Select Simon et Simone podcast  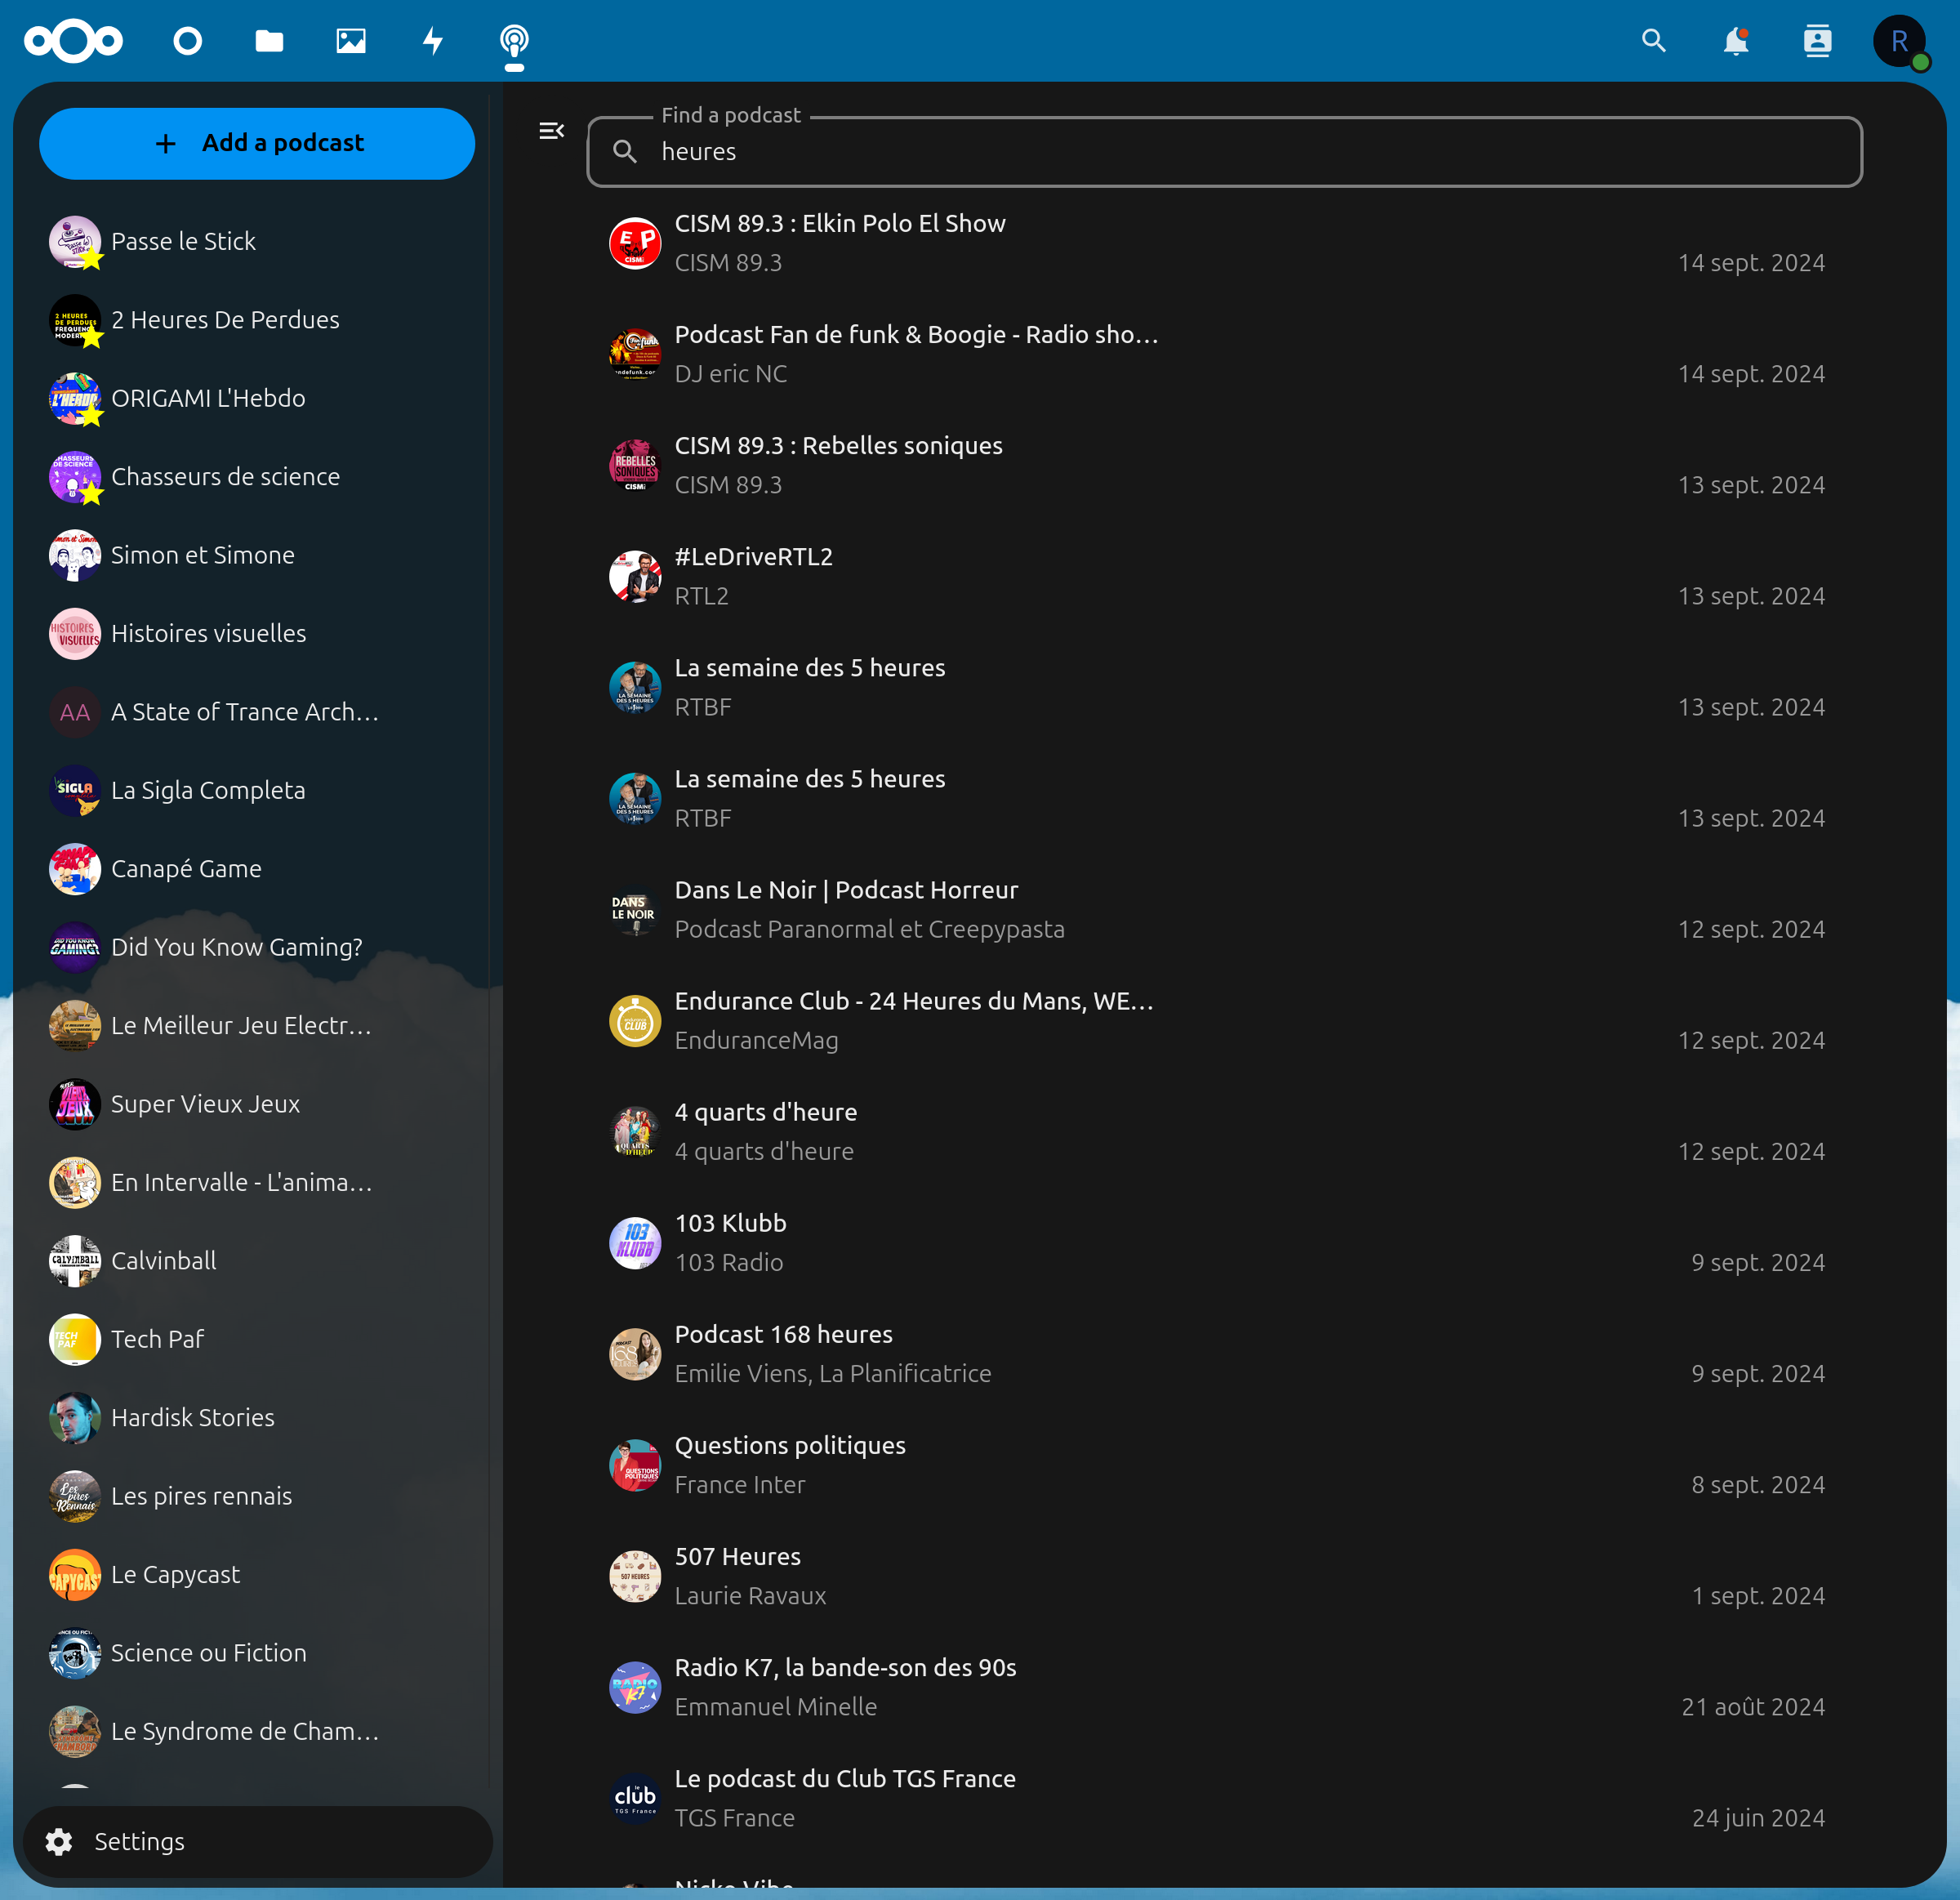tap(257, 555)
